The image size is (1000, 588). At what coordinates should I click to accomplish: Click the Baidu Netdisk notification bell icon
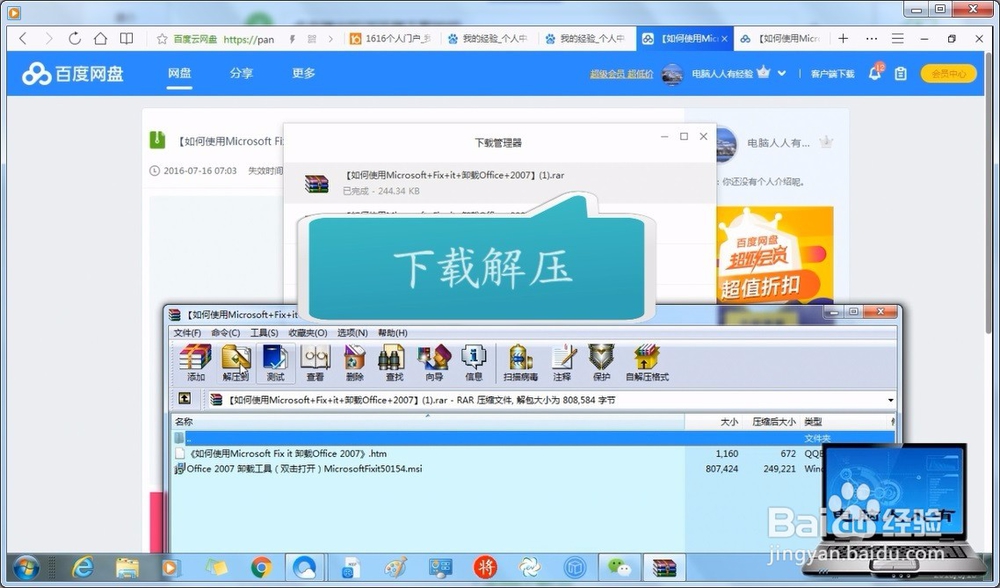[x=875, y=73]
